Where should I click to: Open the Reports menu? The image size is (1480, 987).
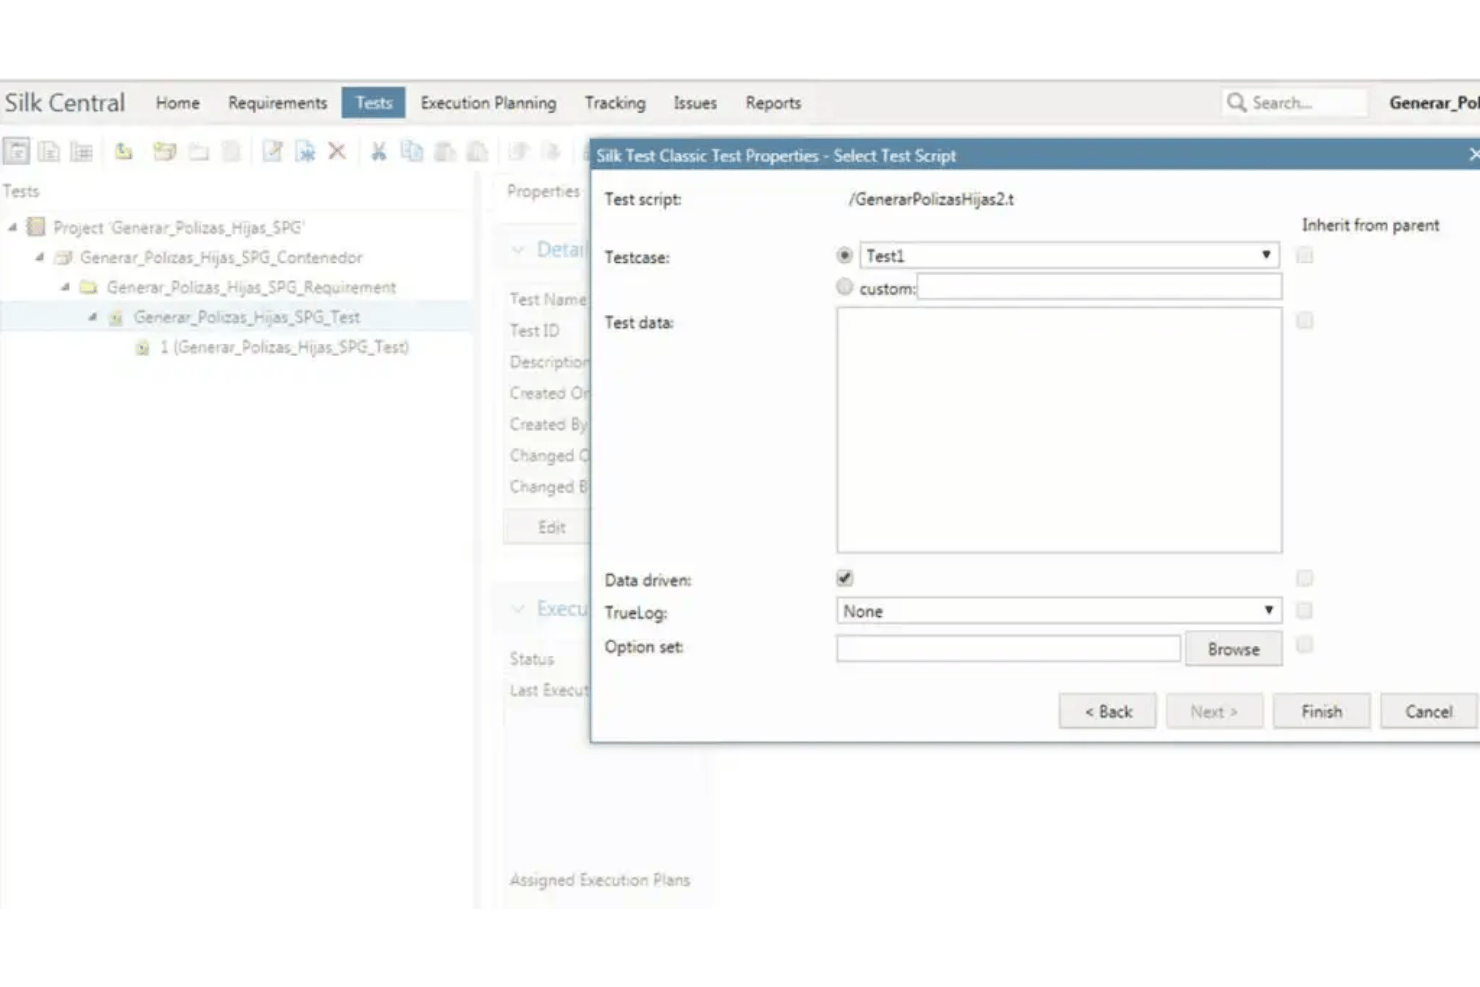pyautogui.click(x=773, y=103)
